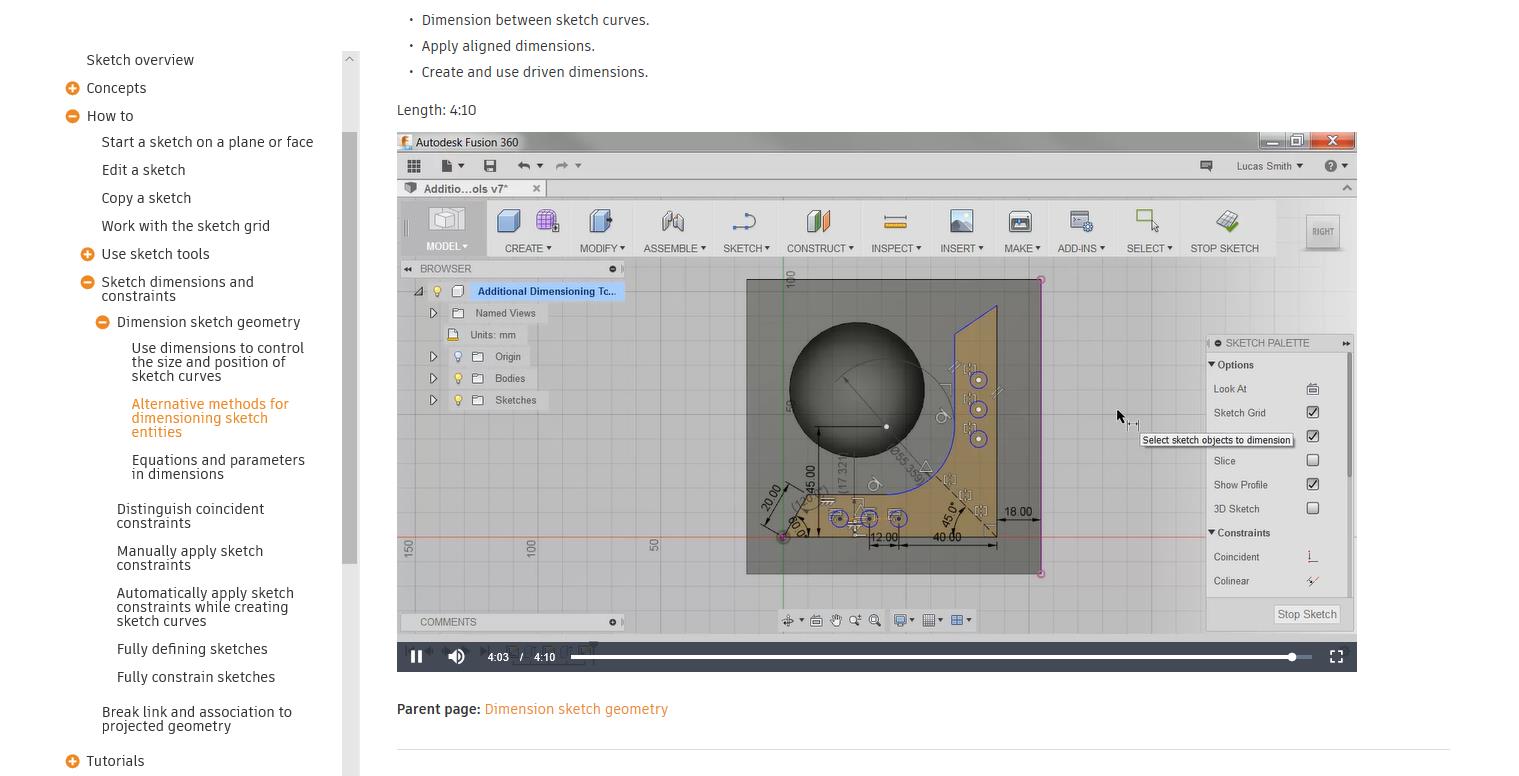Screen dimensions: 1519x776
Task: Expand the Sketches folder in the Browser
Action: point(433,399)
